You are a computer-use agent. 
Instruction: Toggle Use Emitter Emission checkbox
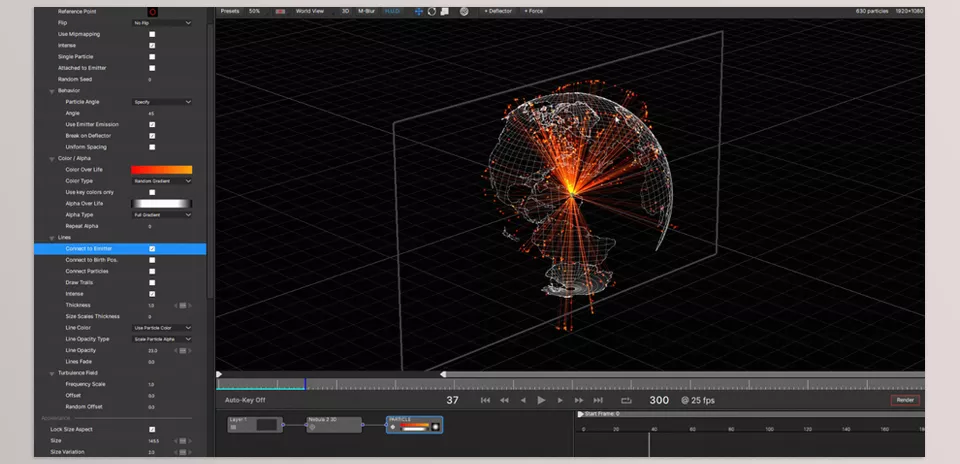point(152,125)
